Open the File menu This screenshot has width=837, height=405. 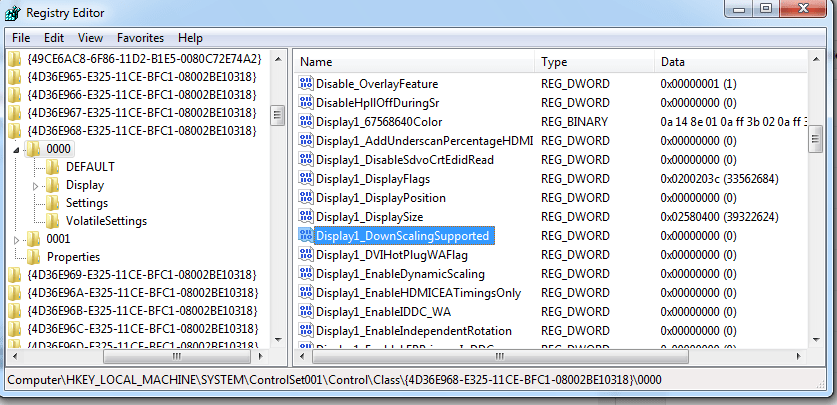click(21, 38)
